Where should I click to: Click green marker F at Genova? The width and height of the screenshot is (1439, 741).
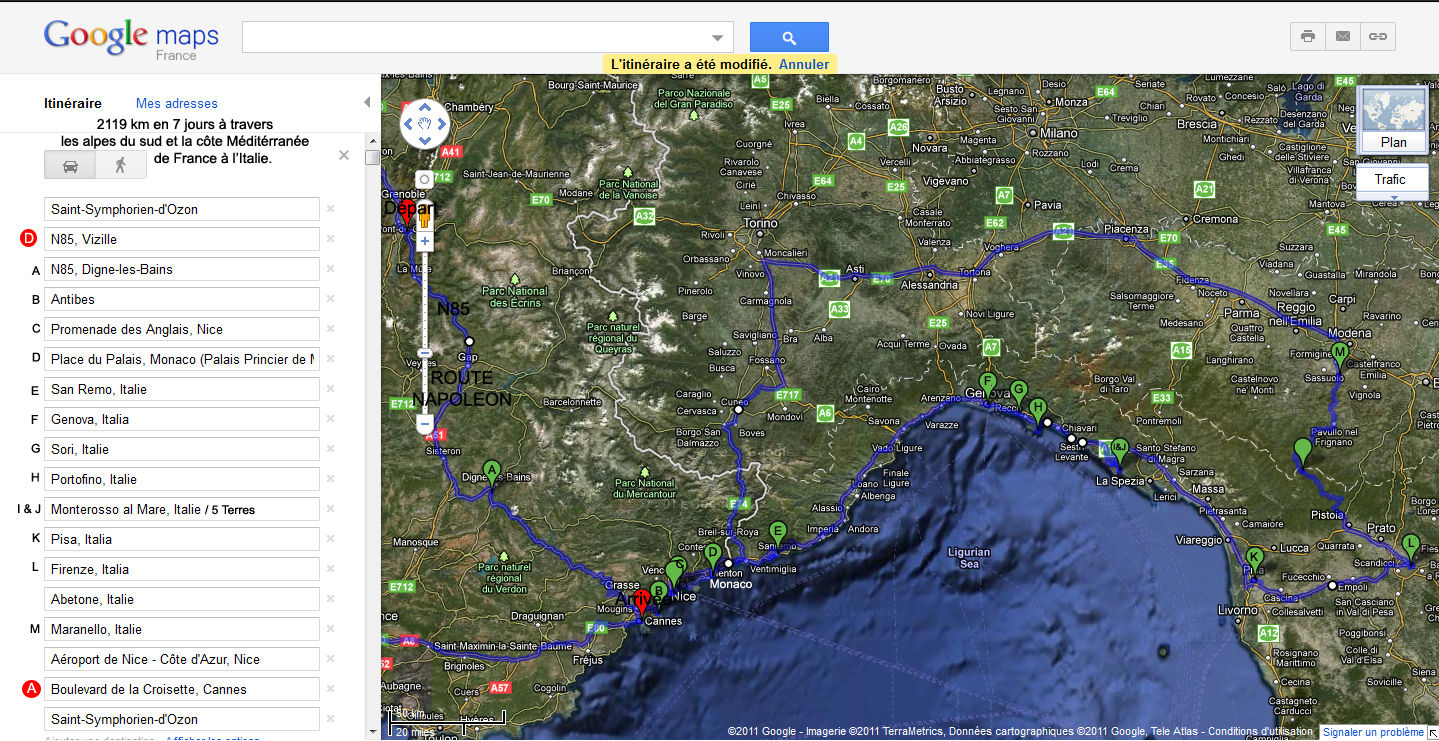(x=988, y=384)
